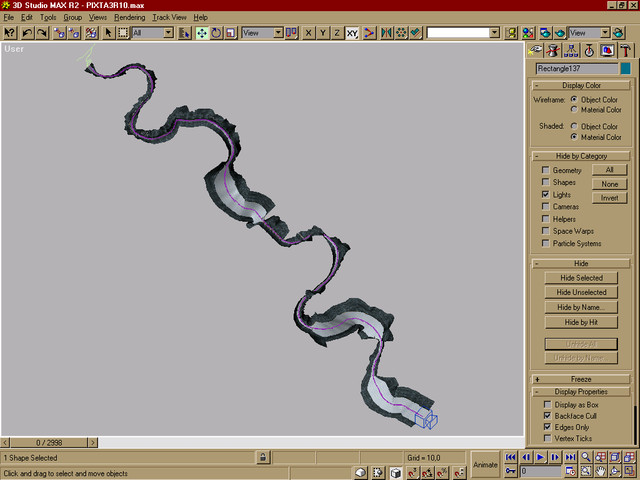Image resolution: width=640 pixels, height=480 pixels.
Task: Toggle the 3D Snap magnet icon
Action: point(413,473)
